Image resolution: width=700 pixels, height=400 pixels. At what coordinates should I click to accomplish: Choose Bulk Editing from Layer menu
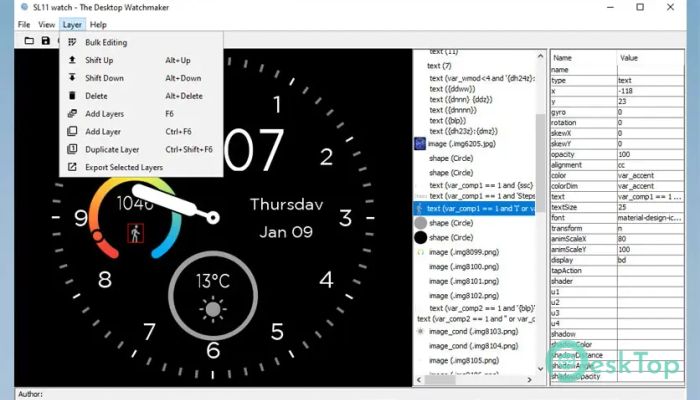(141, 42)
